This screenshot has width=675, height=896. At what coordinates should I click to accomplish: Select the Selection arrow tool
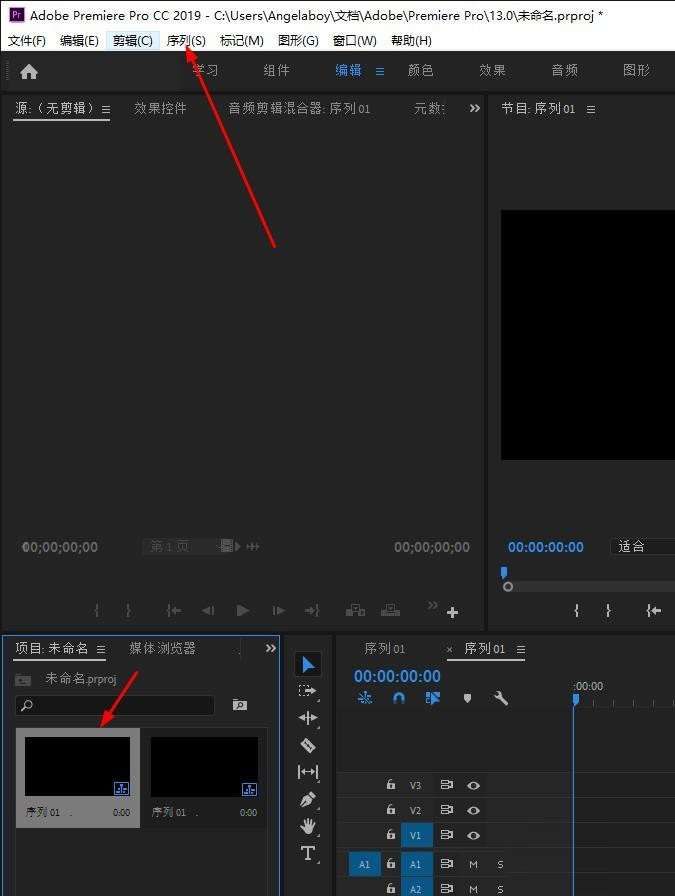click(308, 665)
